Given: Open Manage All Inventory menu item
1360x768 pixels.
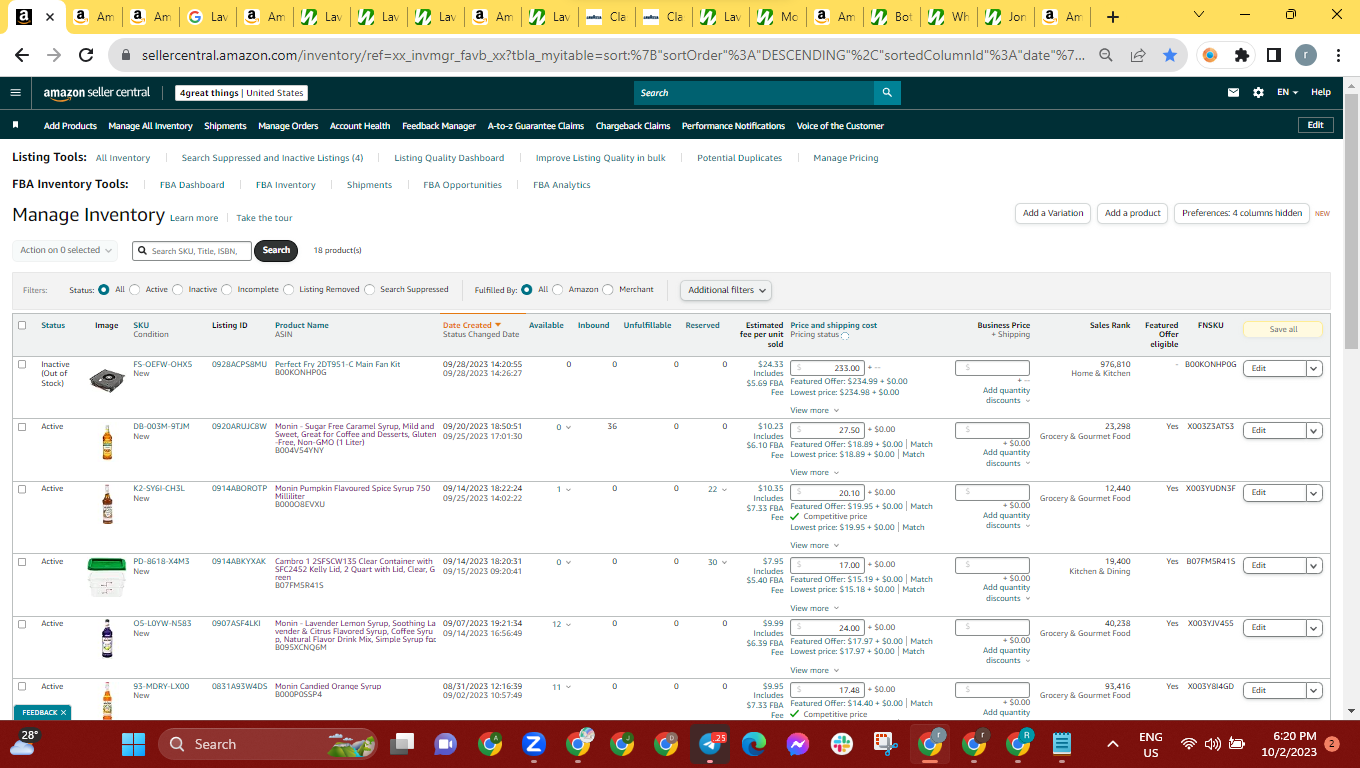Looking at the screenshot, I should tap(150, 126).
